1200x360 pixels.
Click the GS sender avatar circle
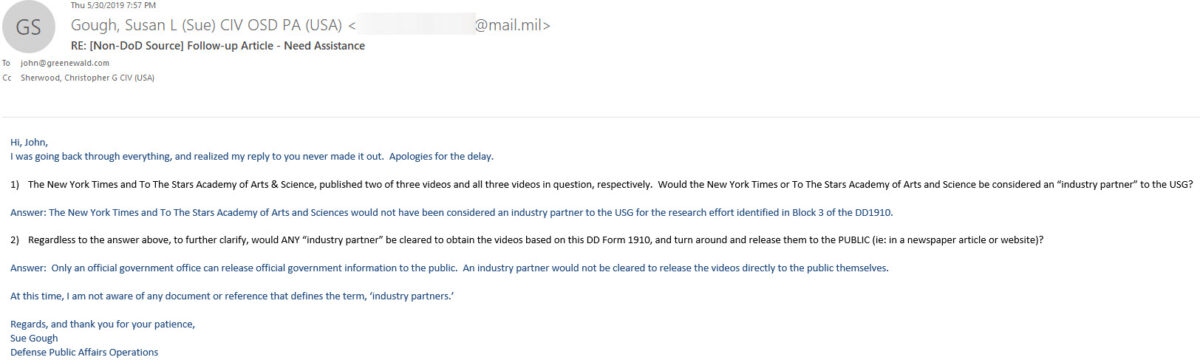coord(28,28)
